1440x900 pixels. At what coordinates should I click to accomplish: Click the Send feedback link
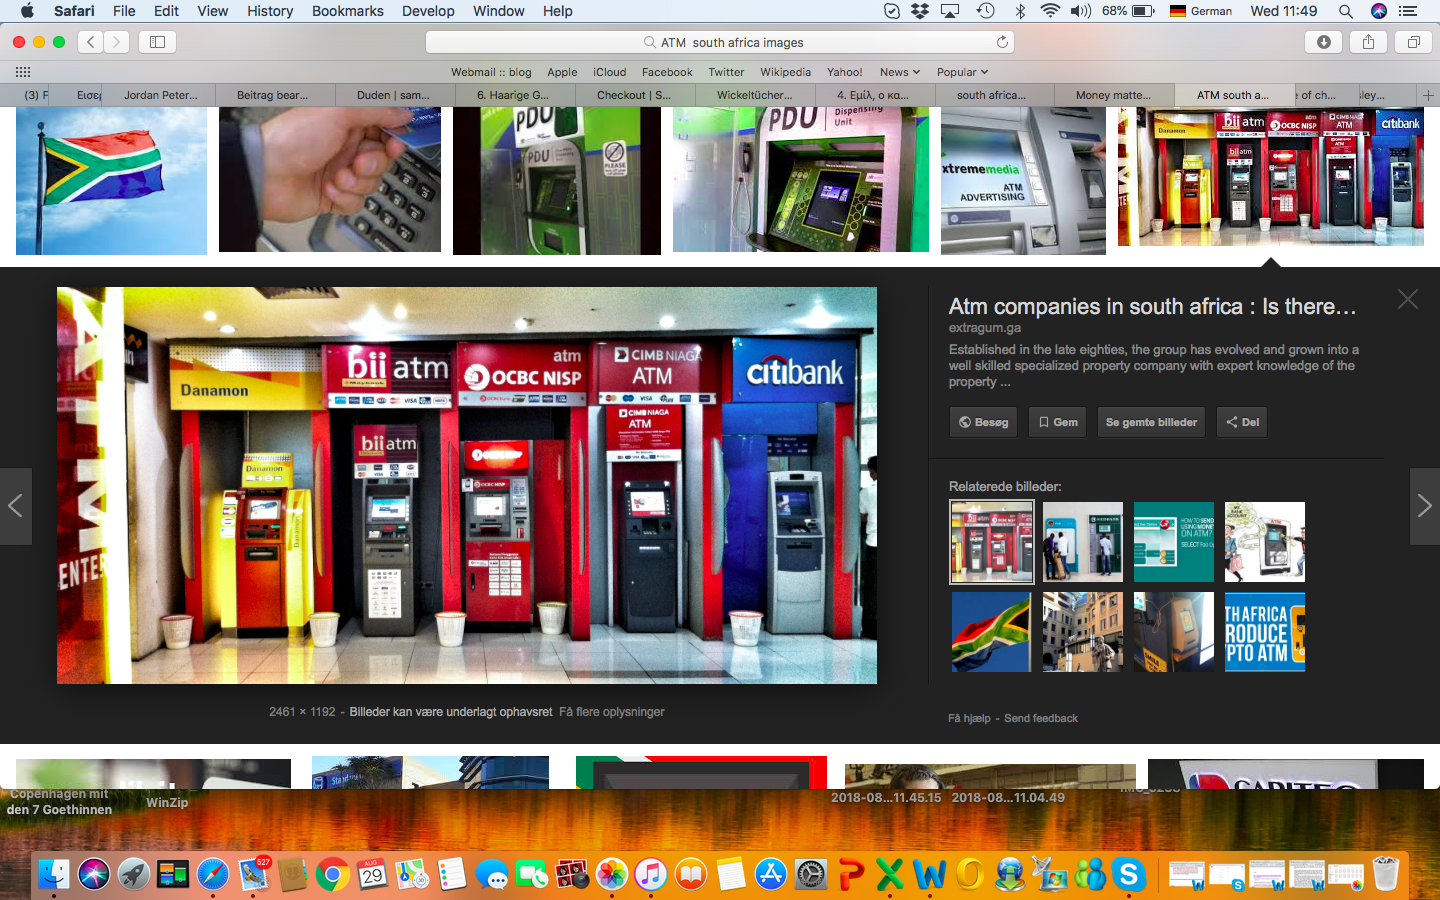pos(1041,718)
